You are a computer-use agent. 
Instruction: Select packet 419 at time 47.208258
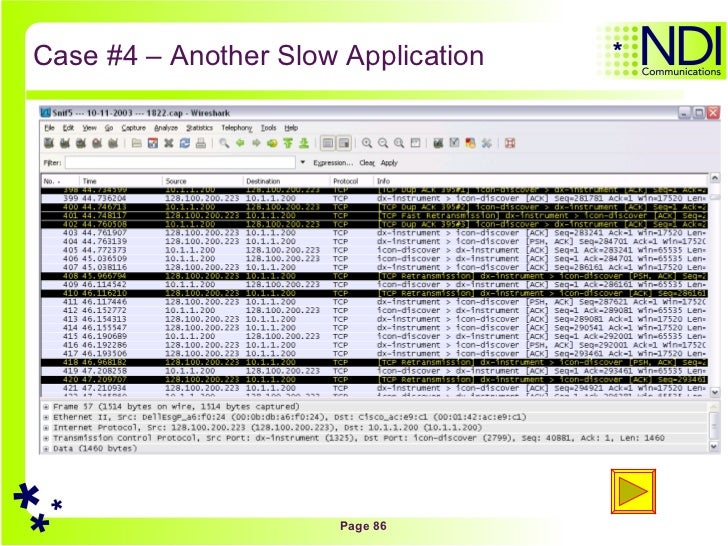374,371
